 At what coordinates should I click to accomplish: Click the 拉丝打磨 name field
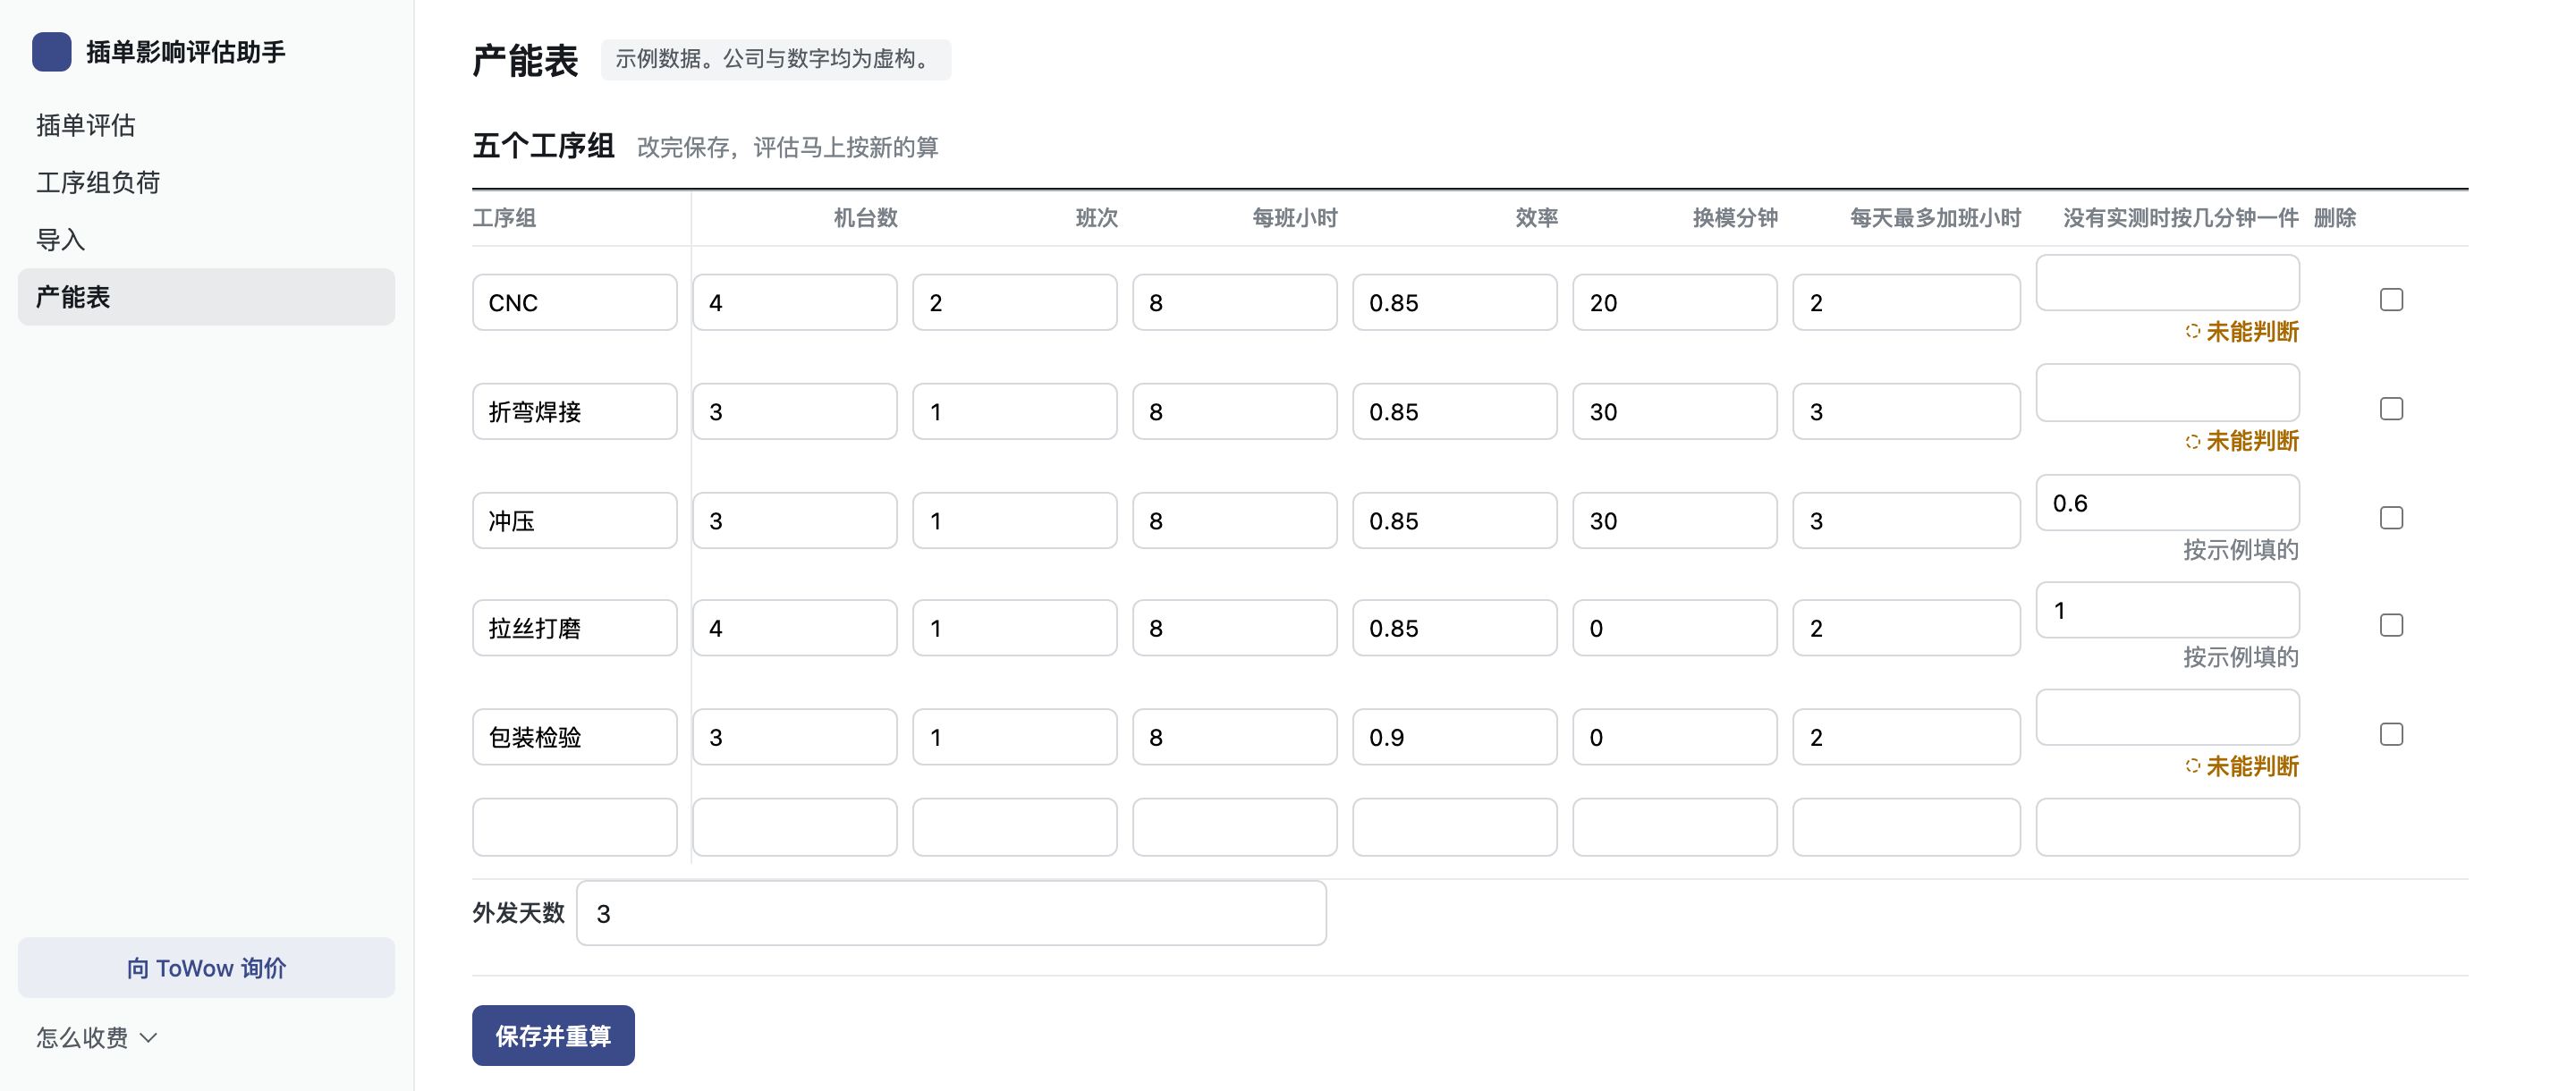(575, 628)
